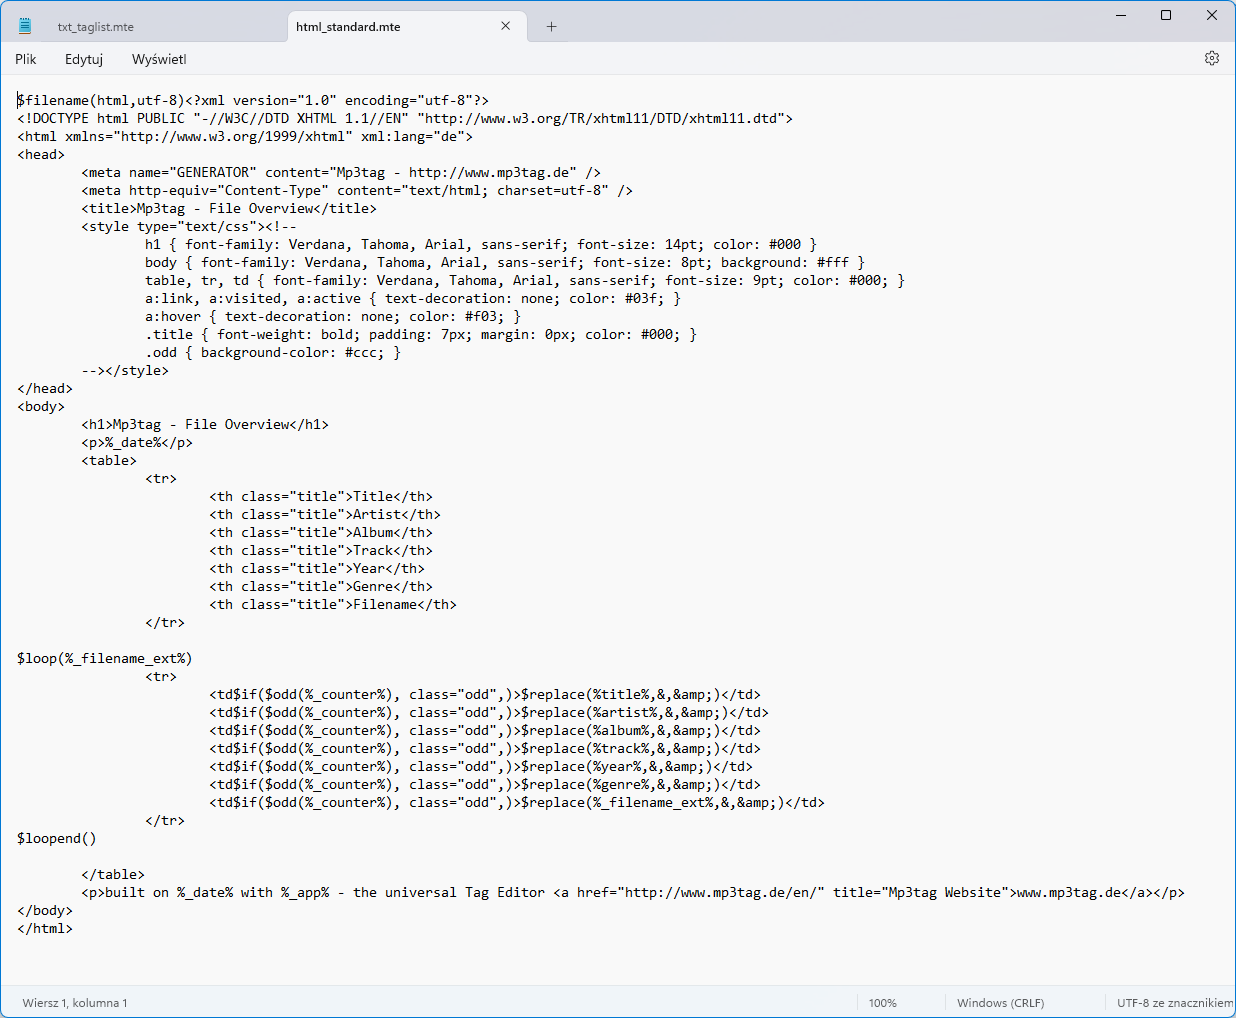Click the Wiersz 1, kolumna 1 status

[x=75, y=1003]
